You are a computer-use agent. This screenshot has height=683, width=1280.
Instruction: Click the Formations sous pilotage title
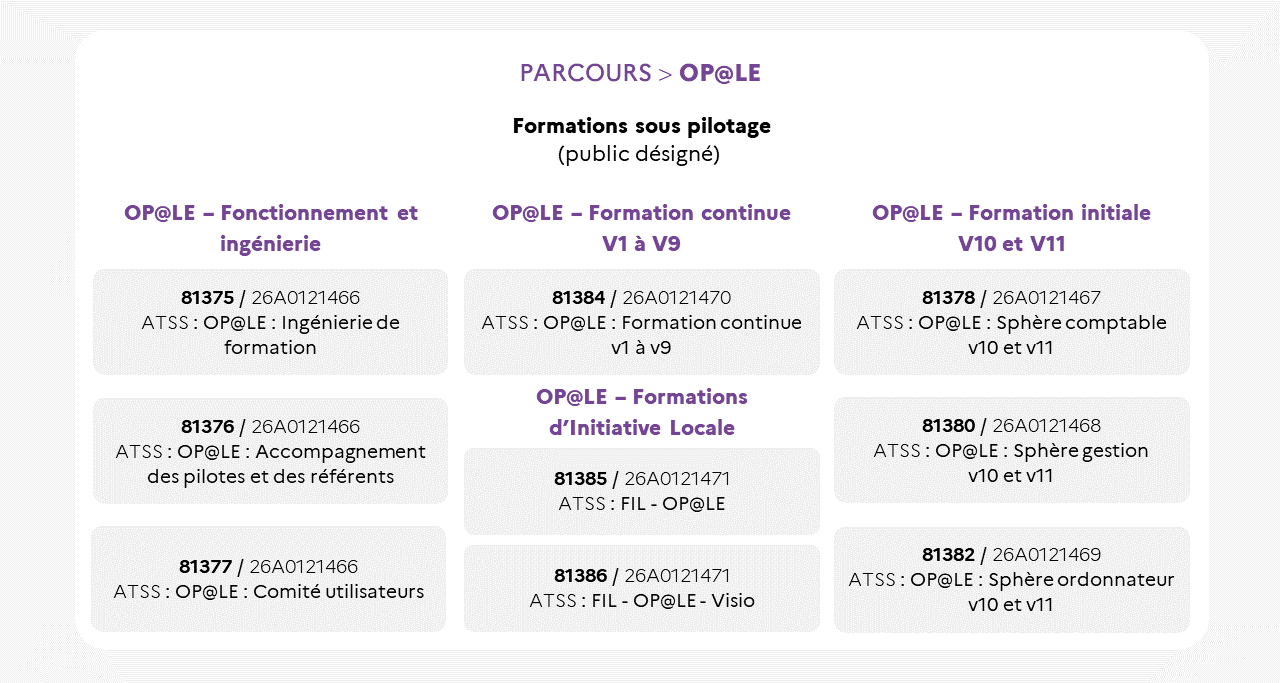pos(641,126)
